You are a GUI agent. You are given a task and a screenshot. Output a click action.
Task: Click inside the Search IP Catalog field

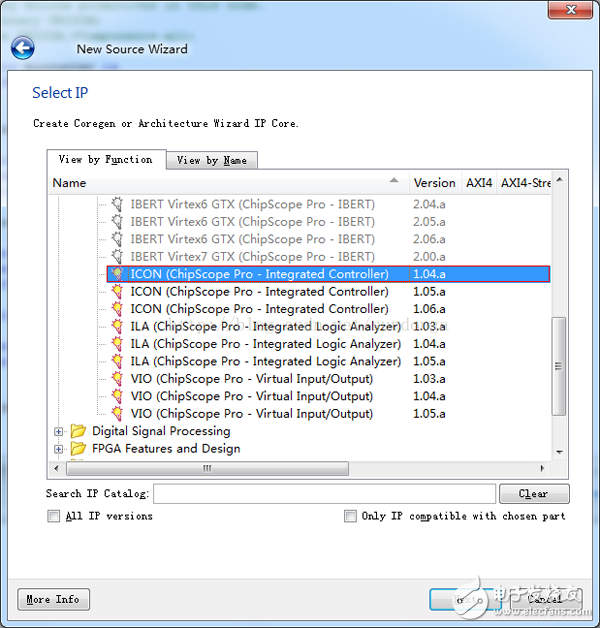(x=324, y=494)
